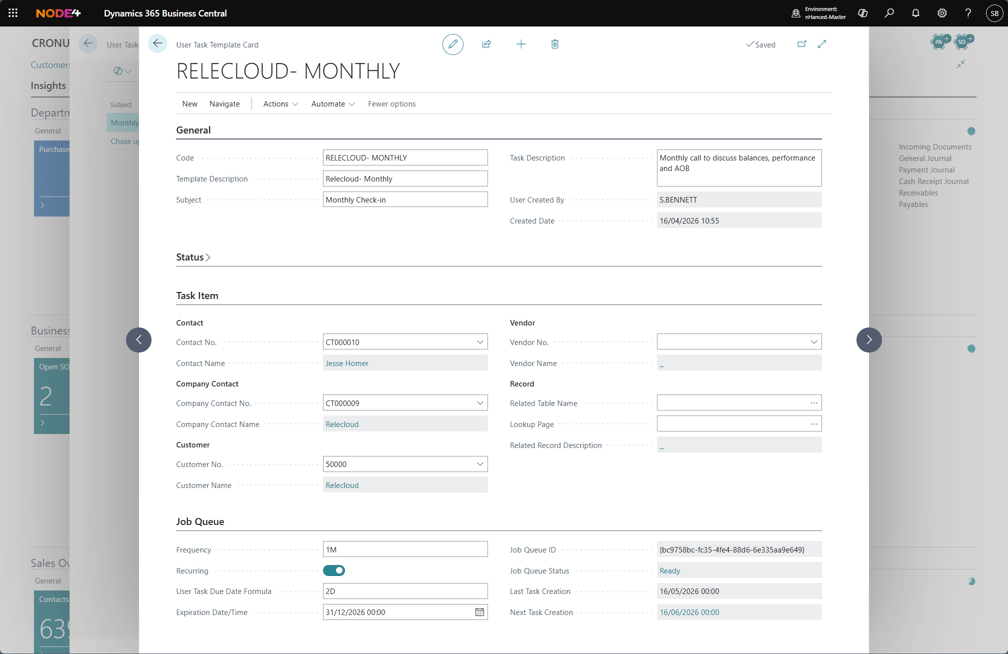Open the Relecloud customer name link
Screen dimensions: 1008x654
pyautogui.click(x=342, y=486)
